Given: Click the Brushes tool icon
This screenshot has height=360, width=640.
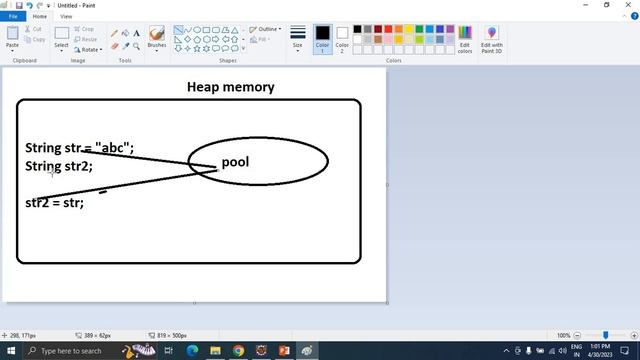Looking at the screenshot, I should point(157,33).
